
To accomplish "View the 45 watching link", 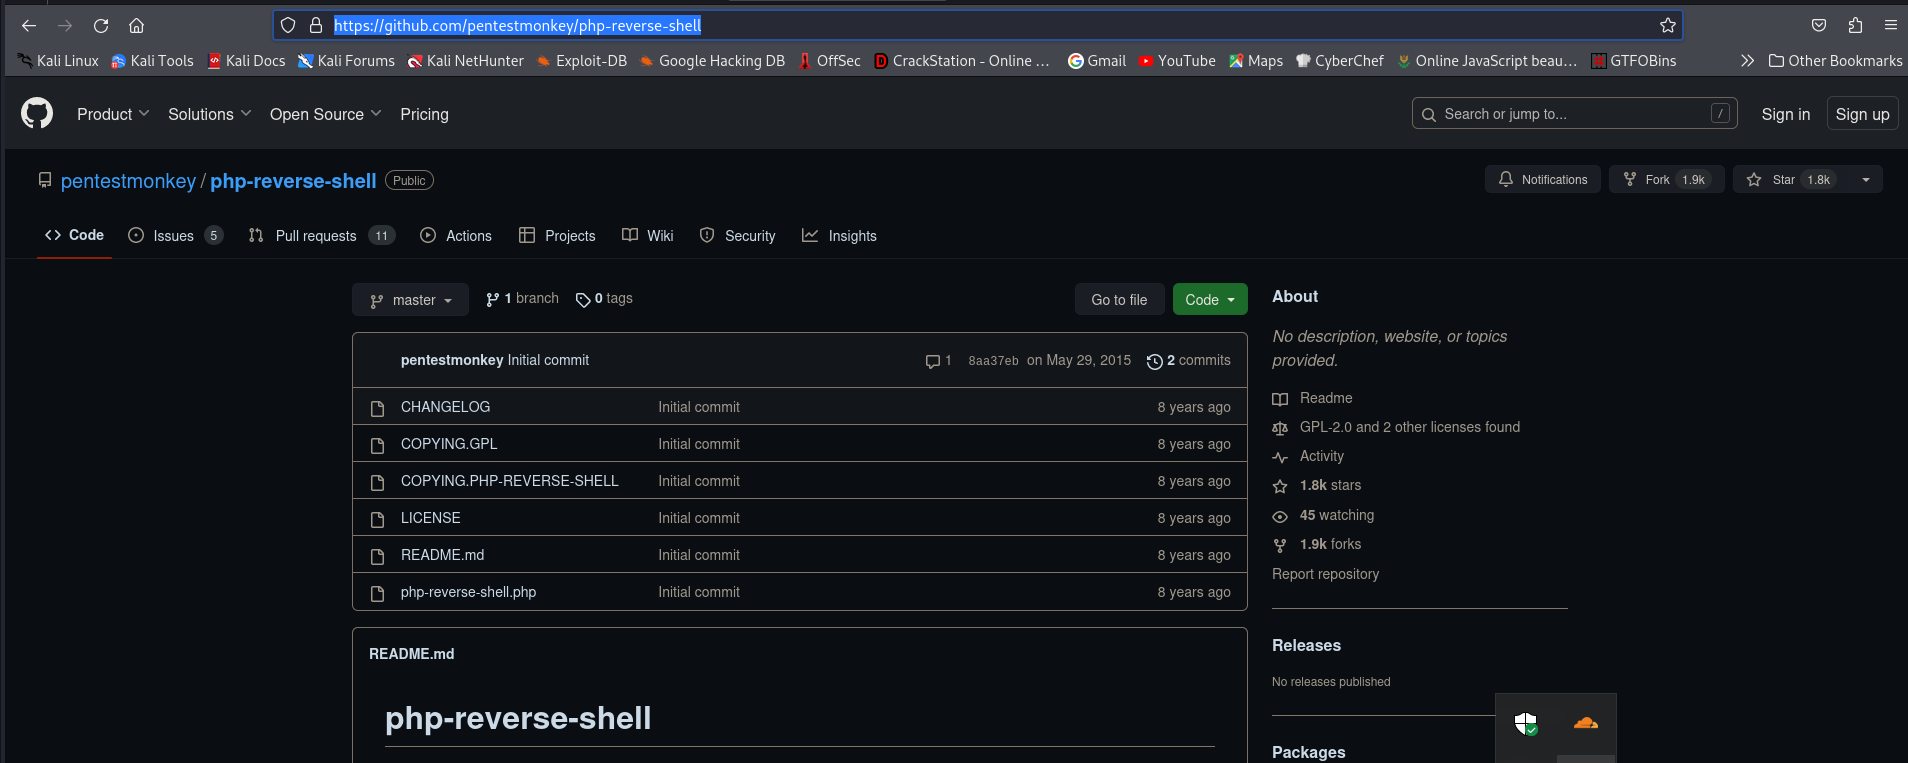I will pyautogui.click(x=1323, y=515).
